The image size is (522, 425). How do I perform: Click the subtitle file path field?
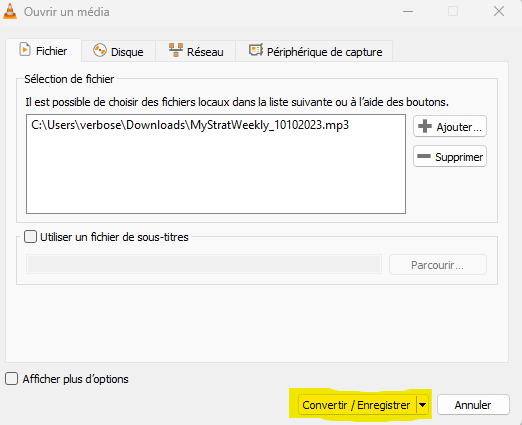204,265
